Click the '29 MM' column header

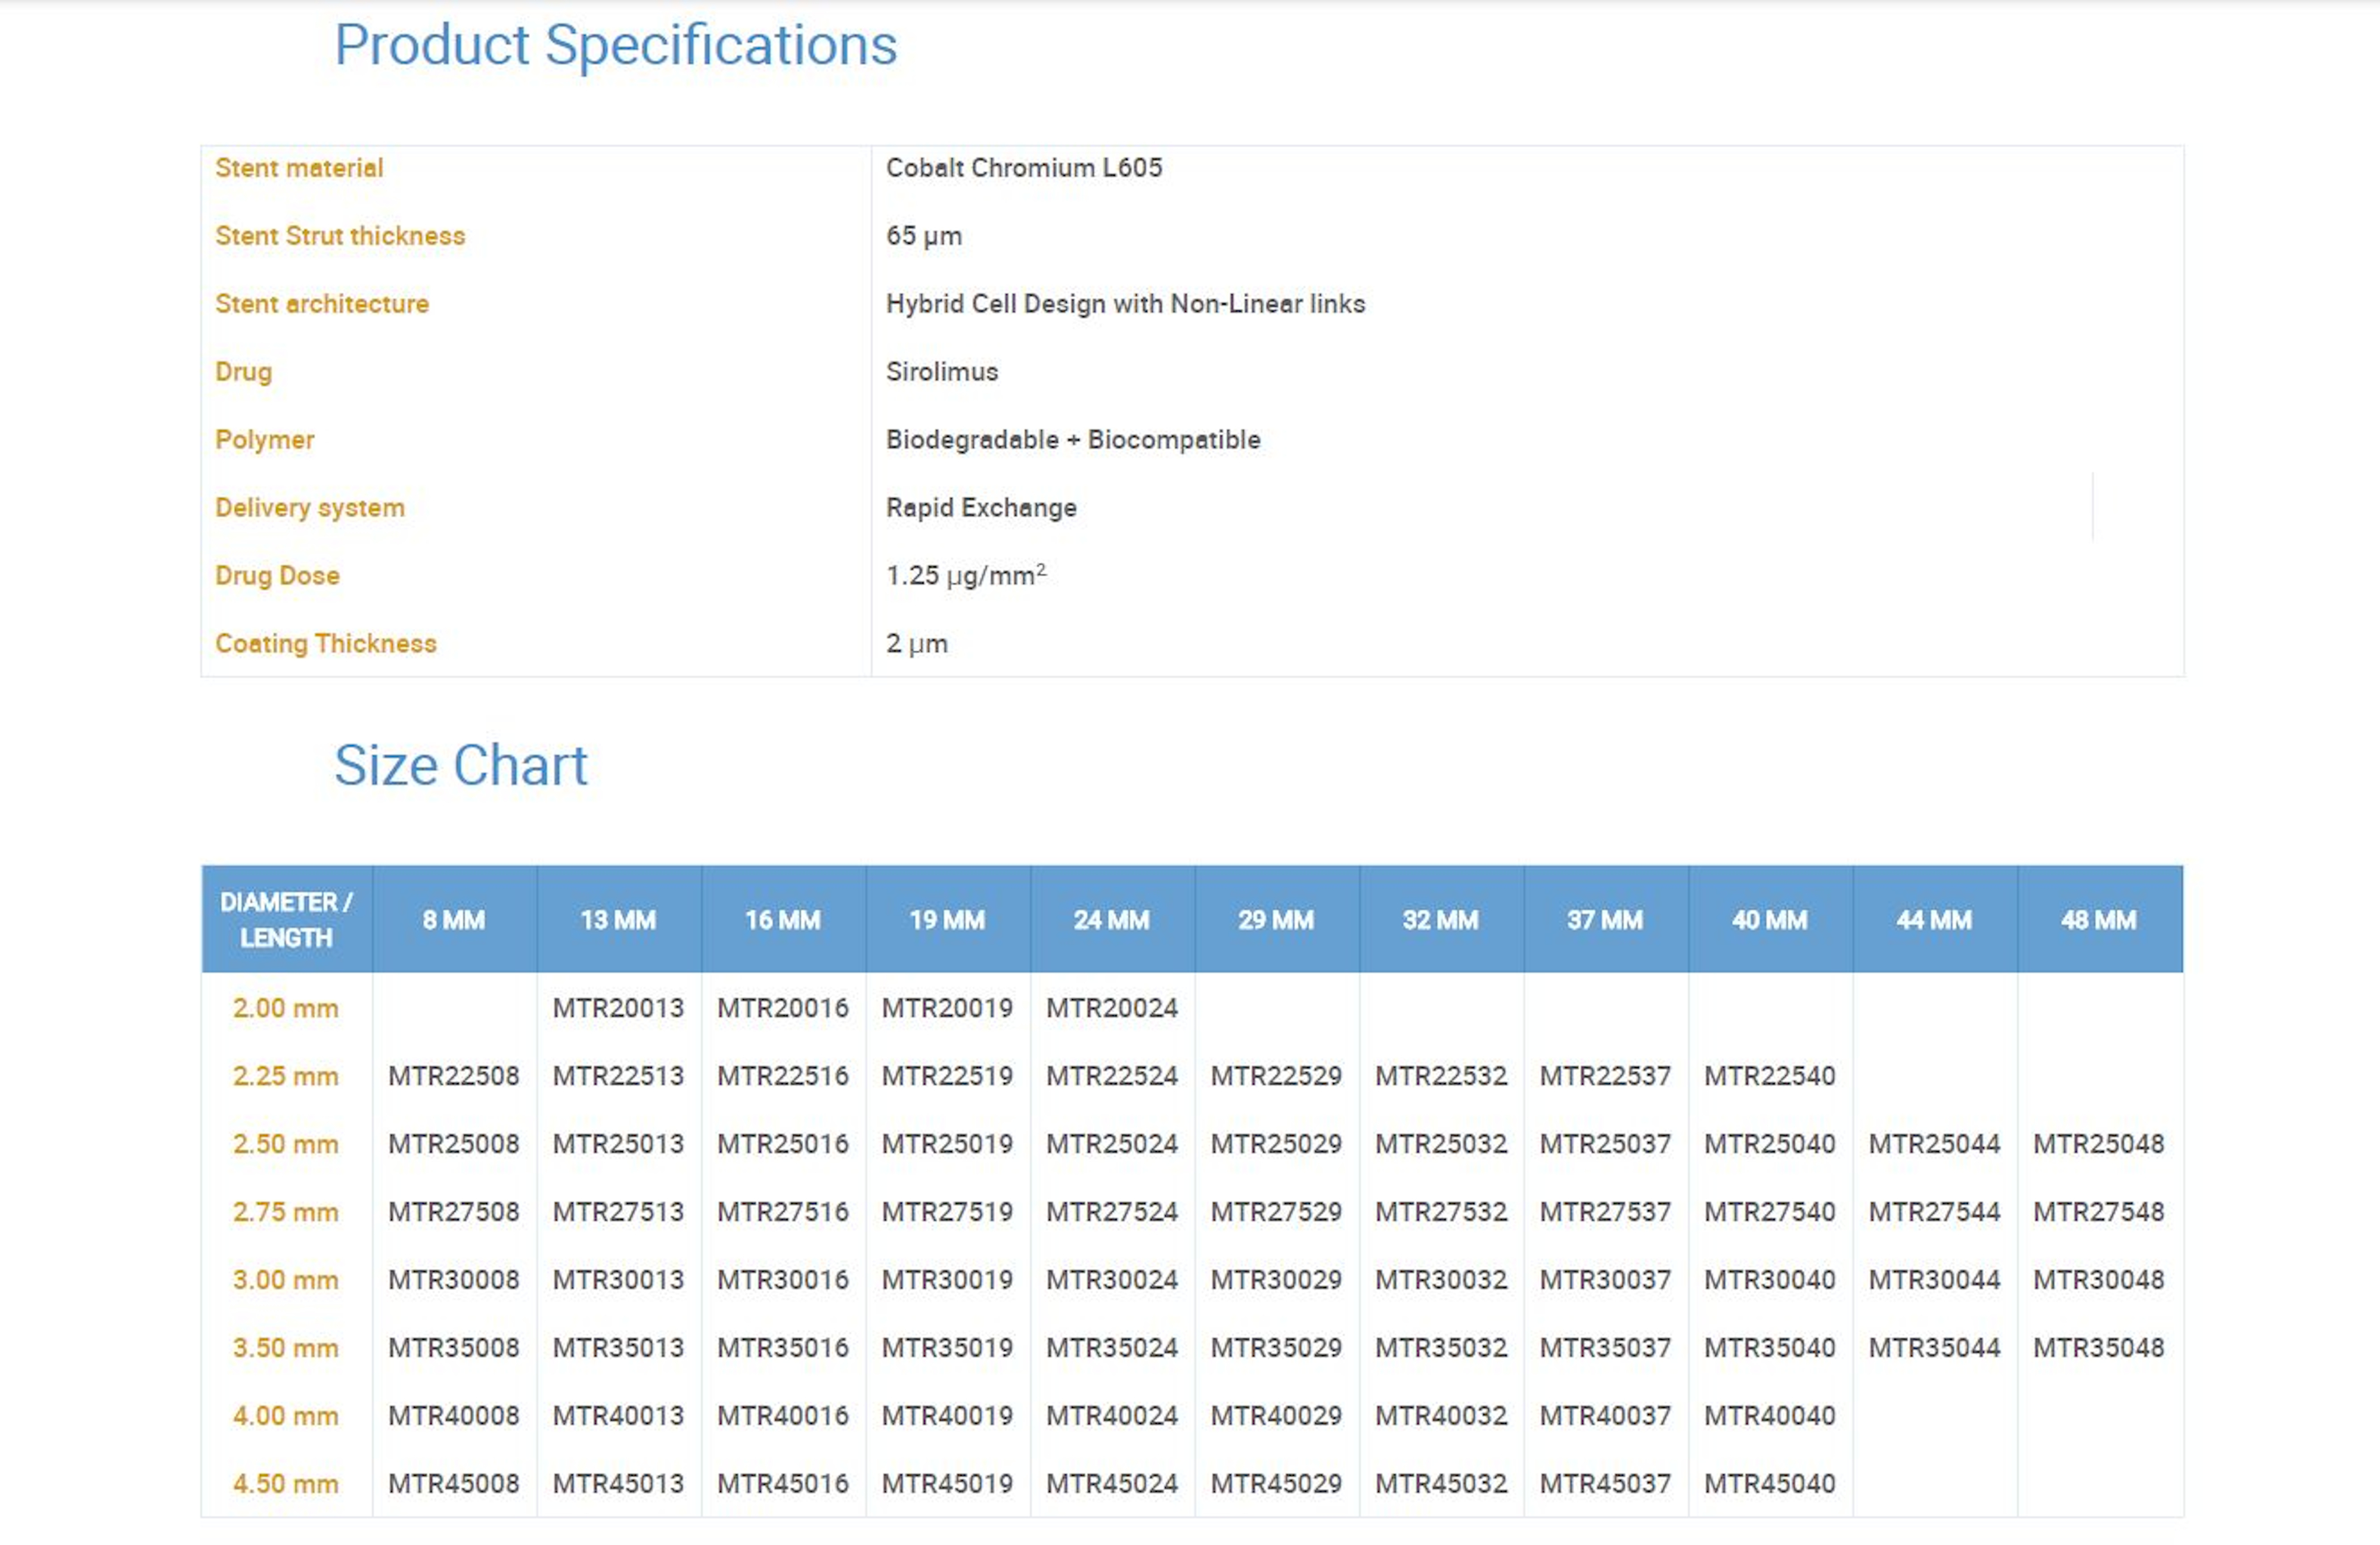1277,919
